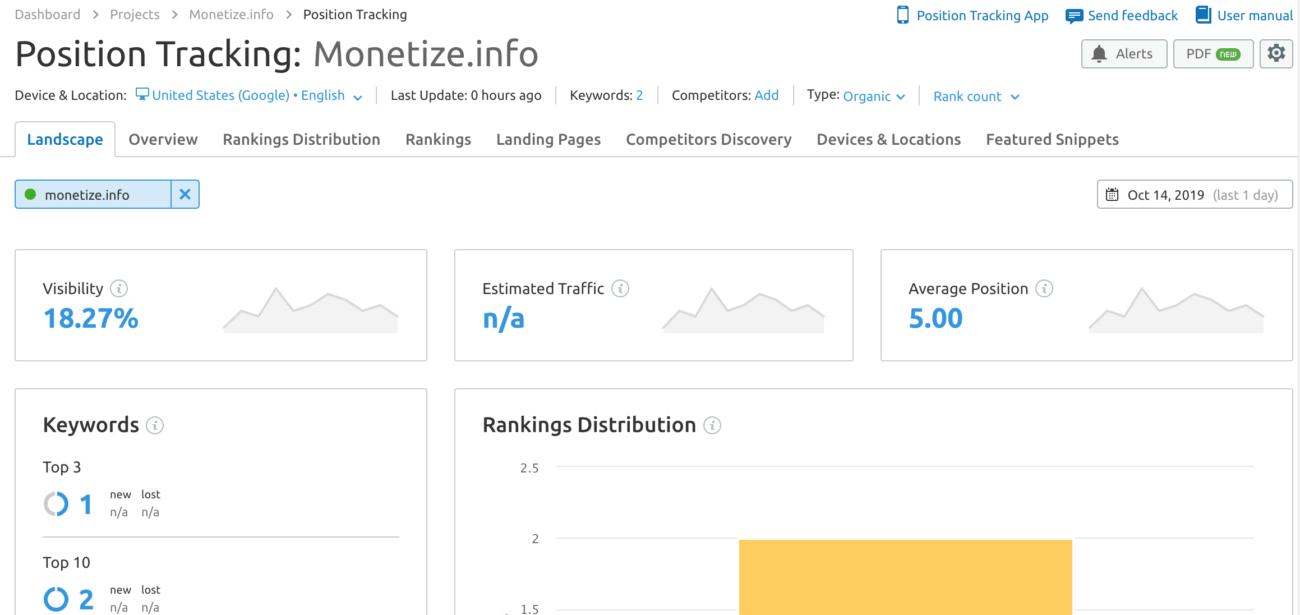1300x615 pixels.
Task: Go to Projects breadcrumb
Action: point(135,15)
